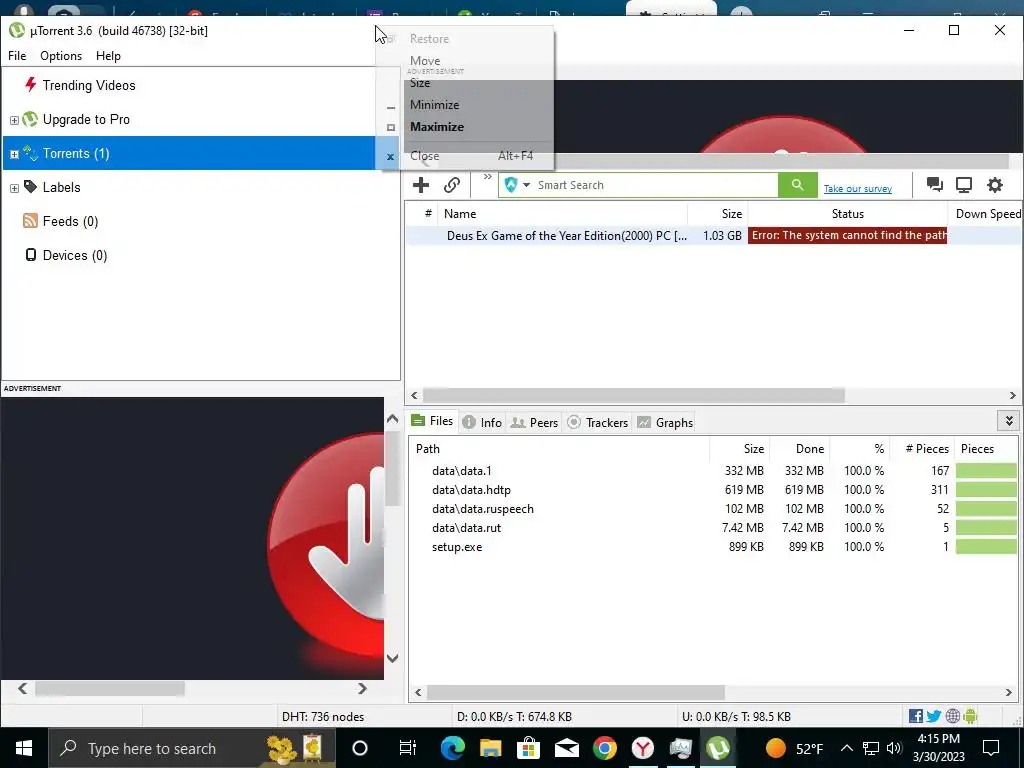Select the setup.exe file row
The image size is (1024, 768).
tap(713, 547)
